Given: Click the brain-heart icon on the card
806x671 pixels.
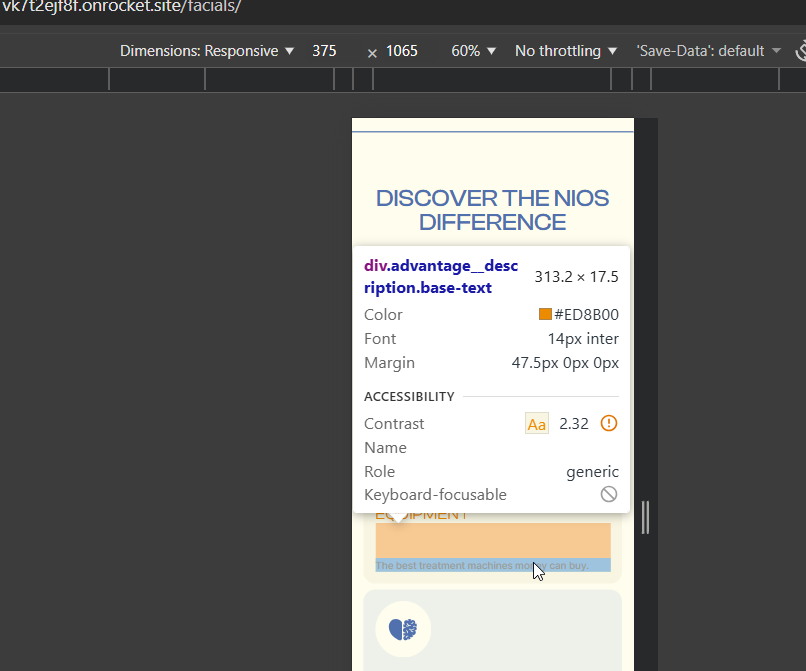Looking at the screenshot, I should tap(403, 629).
